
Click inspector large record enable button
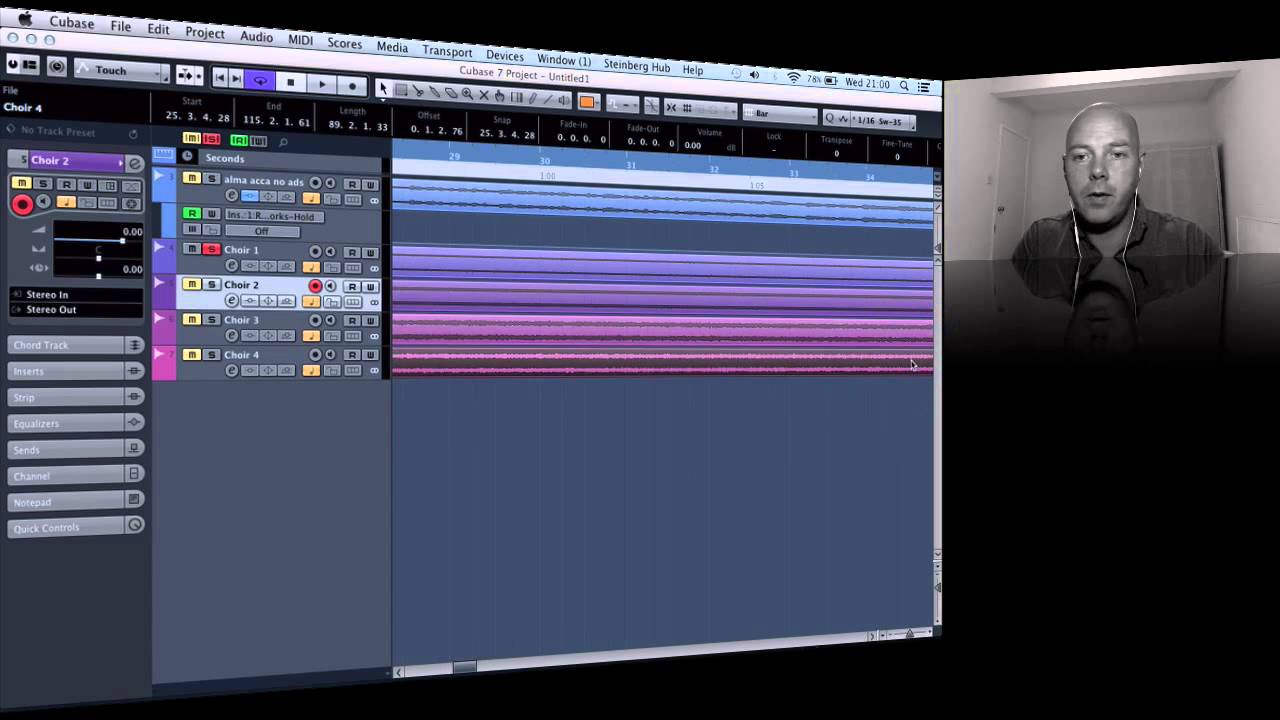click(x=21, y=204)
